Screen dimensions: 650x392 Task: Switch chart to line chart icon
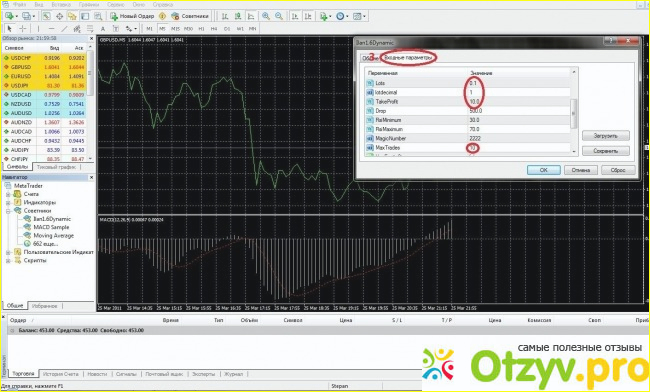(251, 16)
